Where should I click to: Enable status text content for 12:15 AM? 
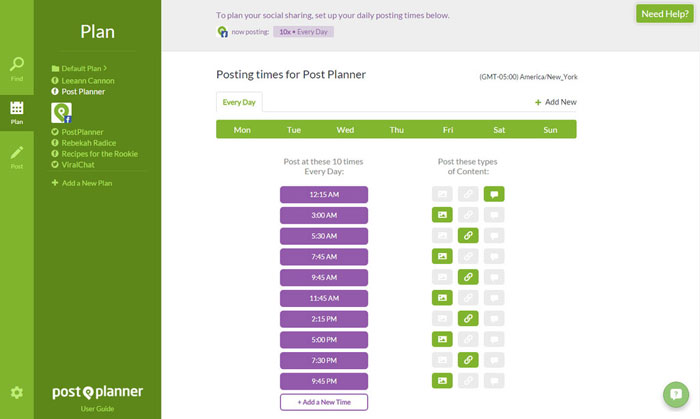(x=493, y=194)
